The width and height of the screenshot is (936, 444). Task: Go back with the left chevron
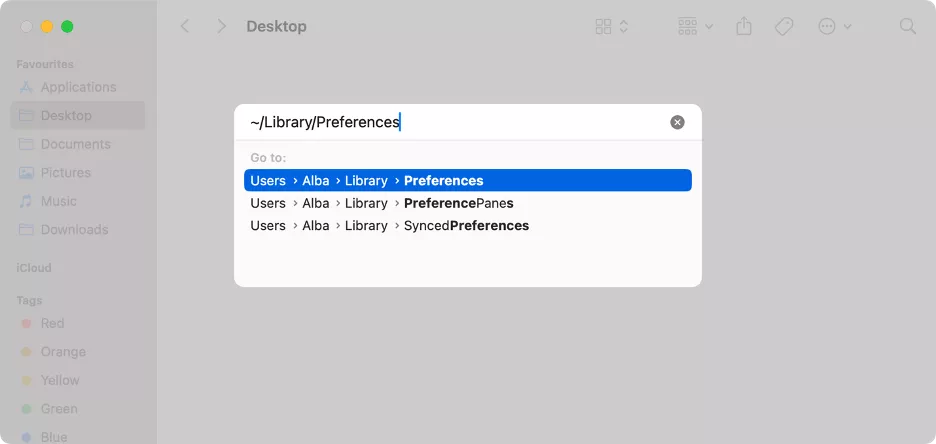[x=185, y=26]
